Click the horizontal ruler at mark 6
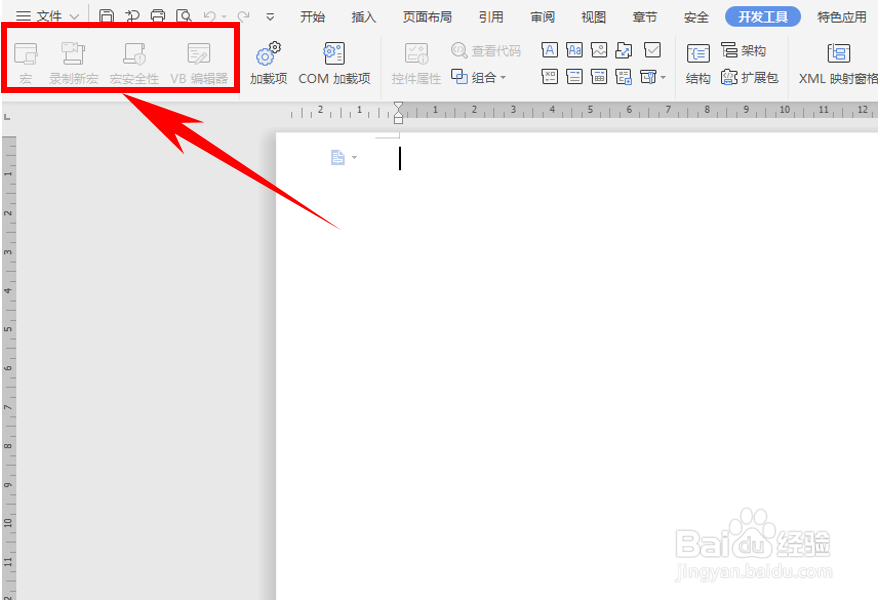This screenshot has height=602, width=880. coord(629,110)
